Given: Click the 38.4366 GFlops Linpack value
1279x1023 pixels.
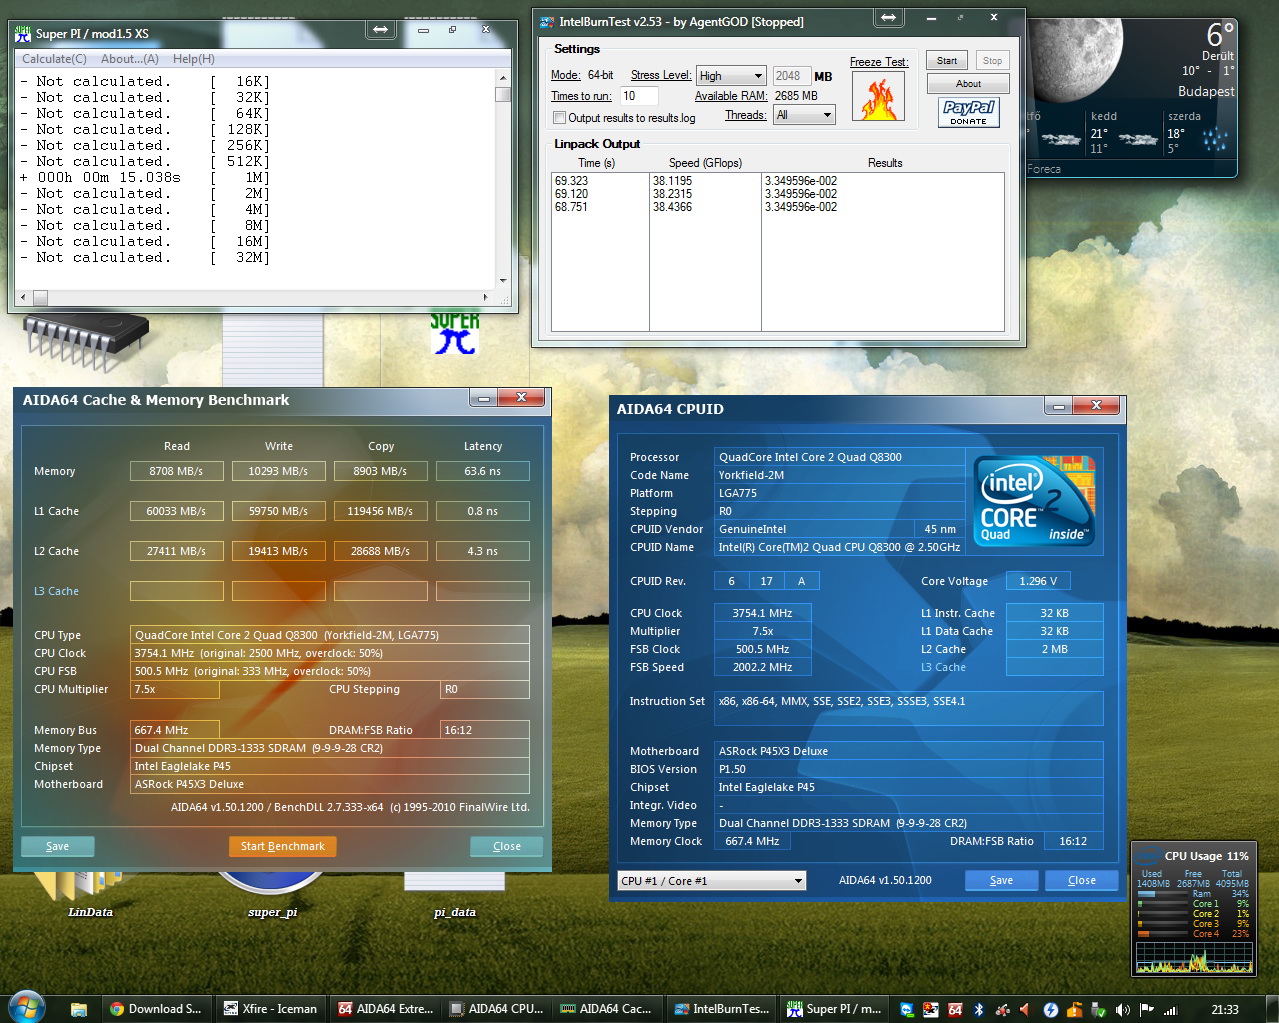Looking at the screenshot, I should point(673,207).
